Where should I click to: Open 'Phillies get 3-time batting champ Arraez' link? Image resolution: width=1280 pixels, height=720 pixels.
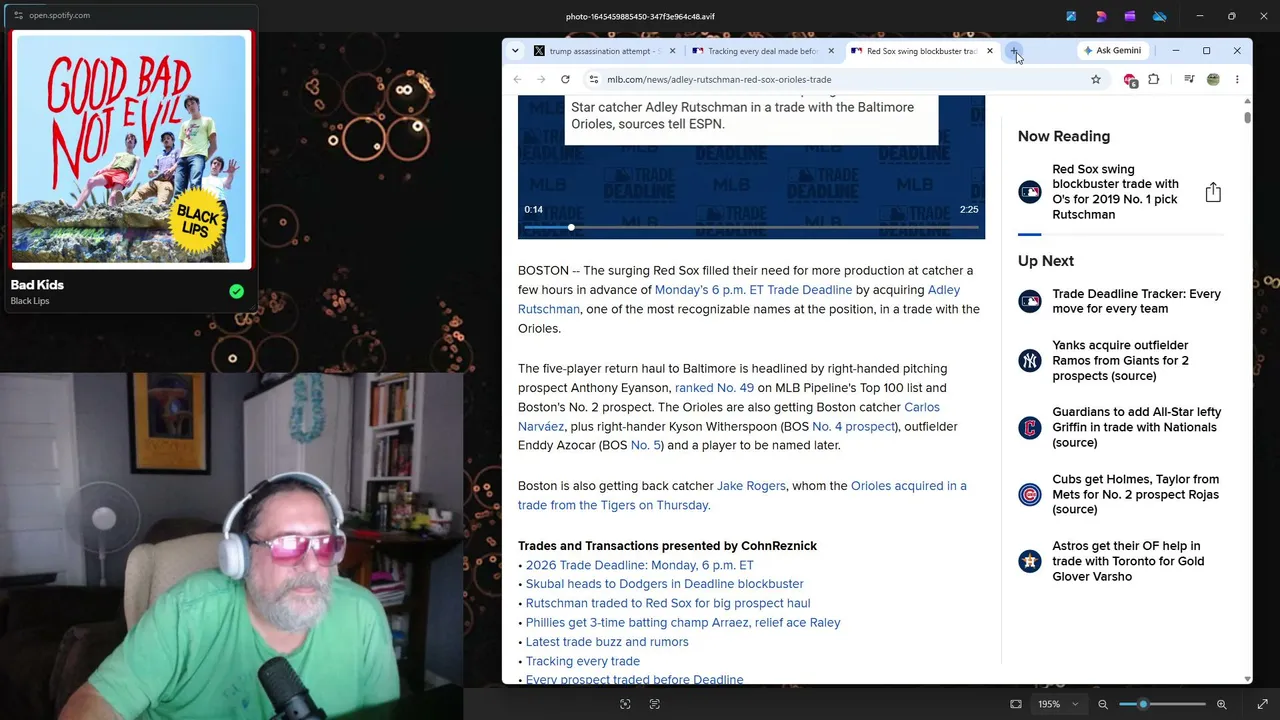click(683, 623)
